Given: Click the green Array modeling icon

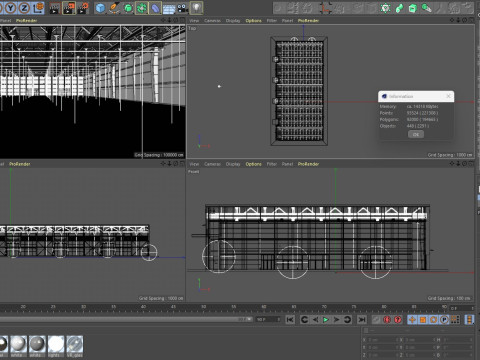Looking at the screenshot, I should click(x=142, y=8).
